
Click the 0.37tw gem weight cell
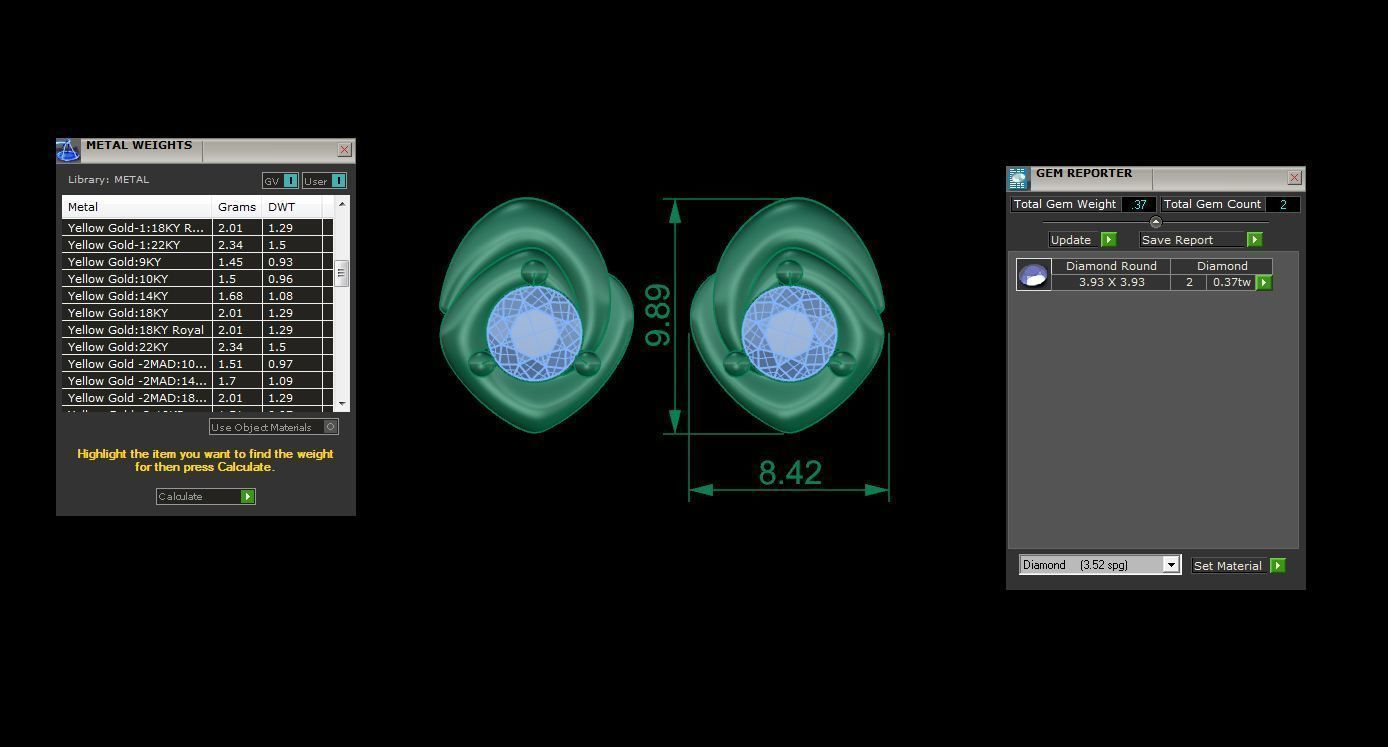(1231, 283)
